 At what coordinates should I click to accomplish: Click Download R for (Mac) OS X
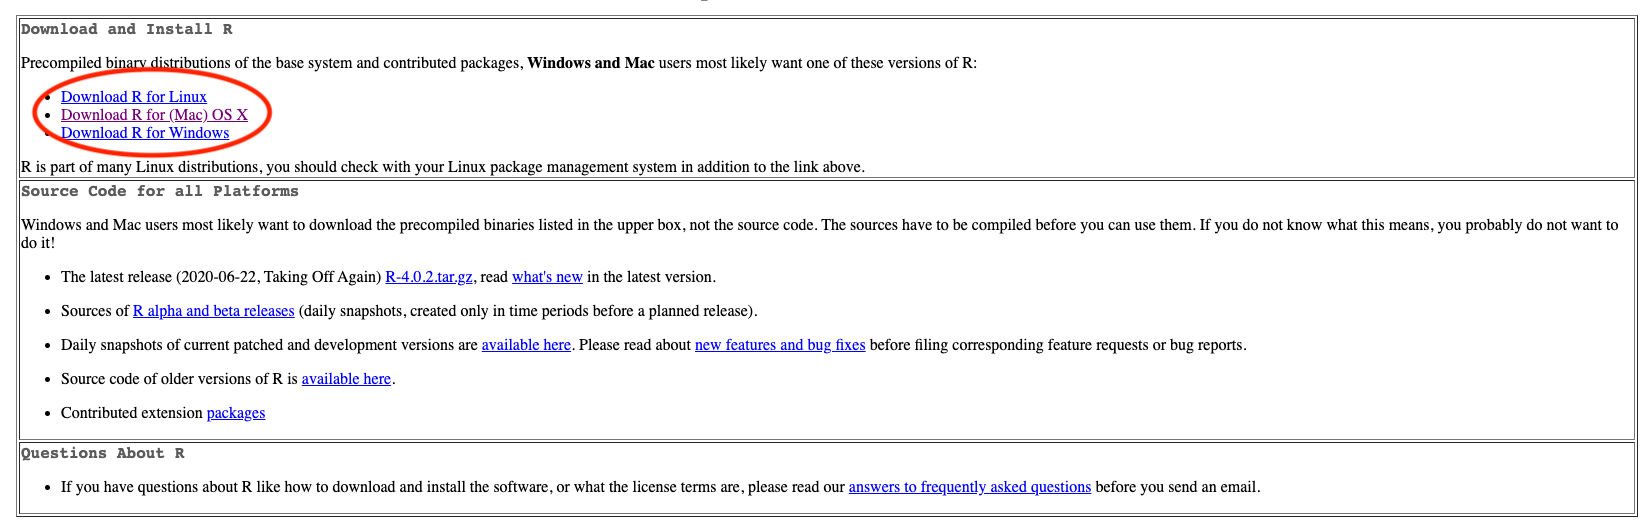pyautogui.click(x=154, y=115)
